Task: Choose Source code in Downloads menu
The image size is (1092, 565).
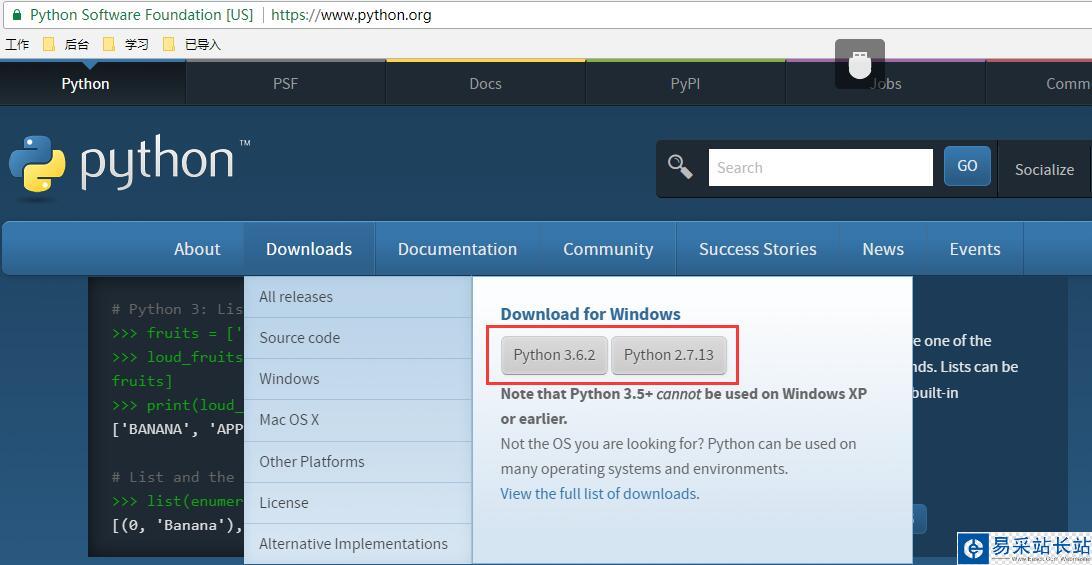Action: (299, 338)
